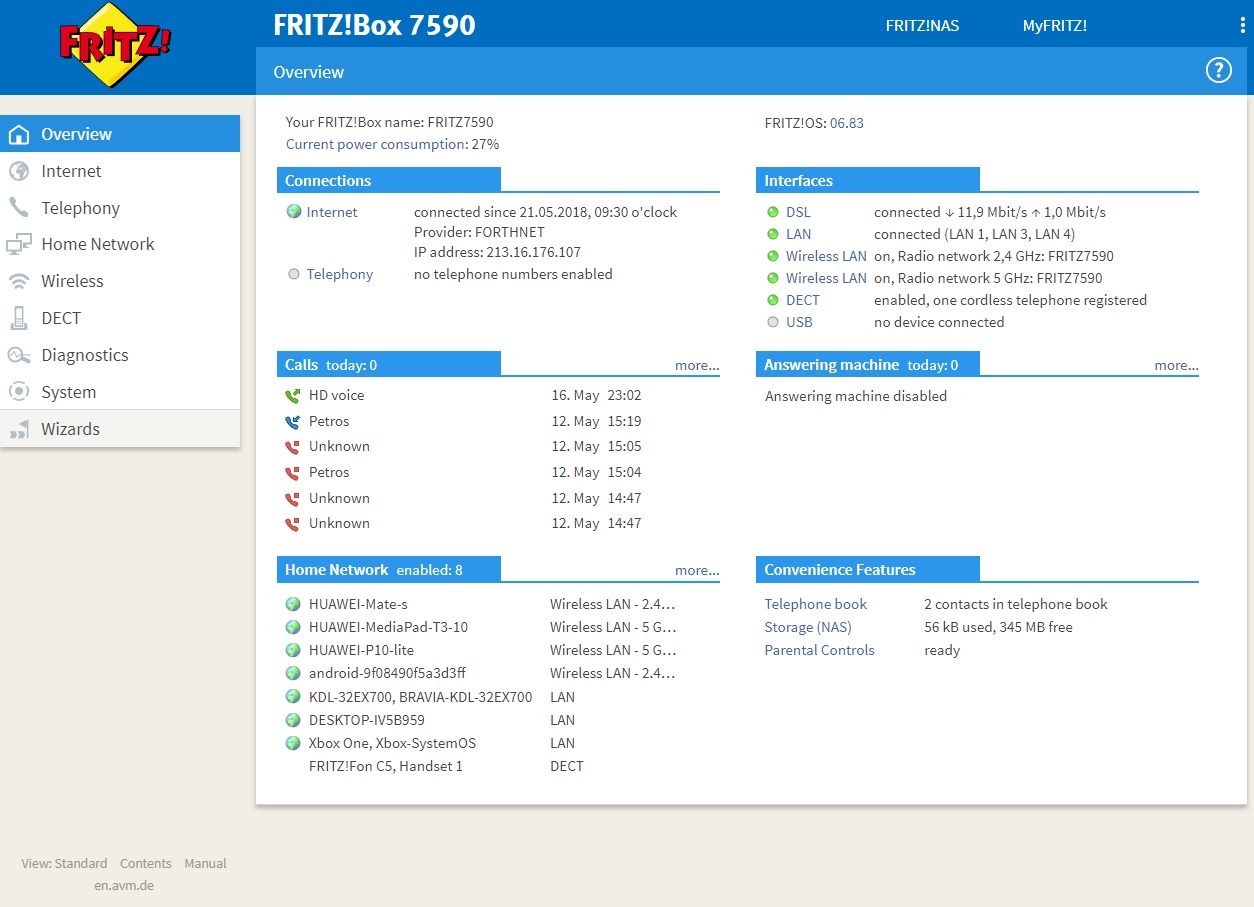Click the green LED next to DECT interface

pos(772,300)
